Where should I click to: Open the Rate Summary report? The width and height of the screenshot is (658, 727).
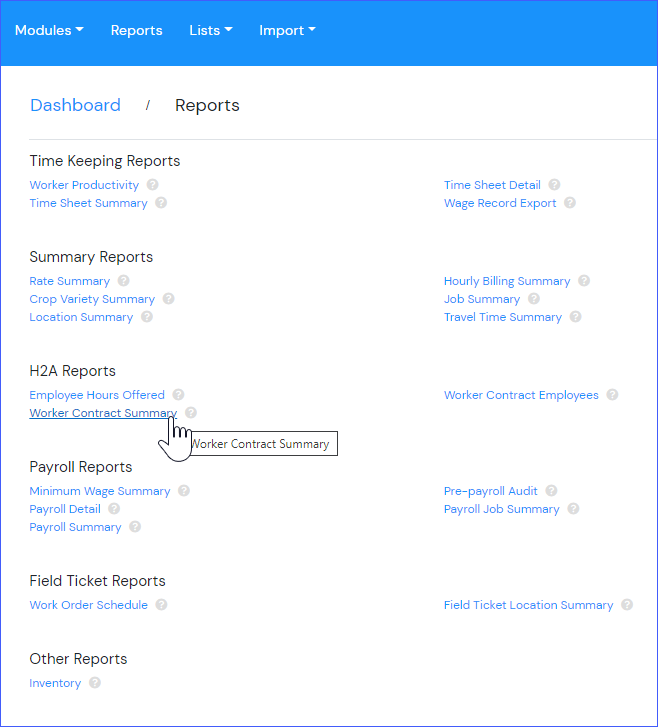pos(70,281)
